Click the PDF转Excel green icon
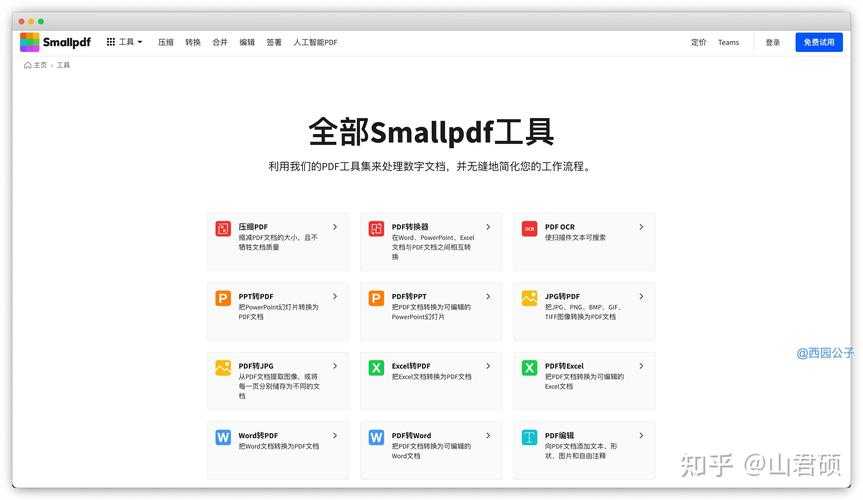 pos(529,367)
